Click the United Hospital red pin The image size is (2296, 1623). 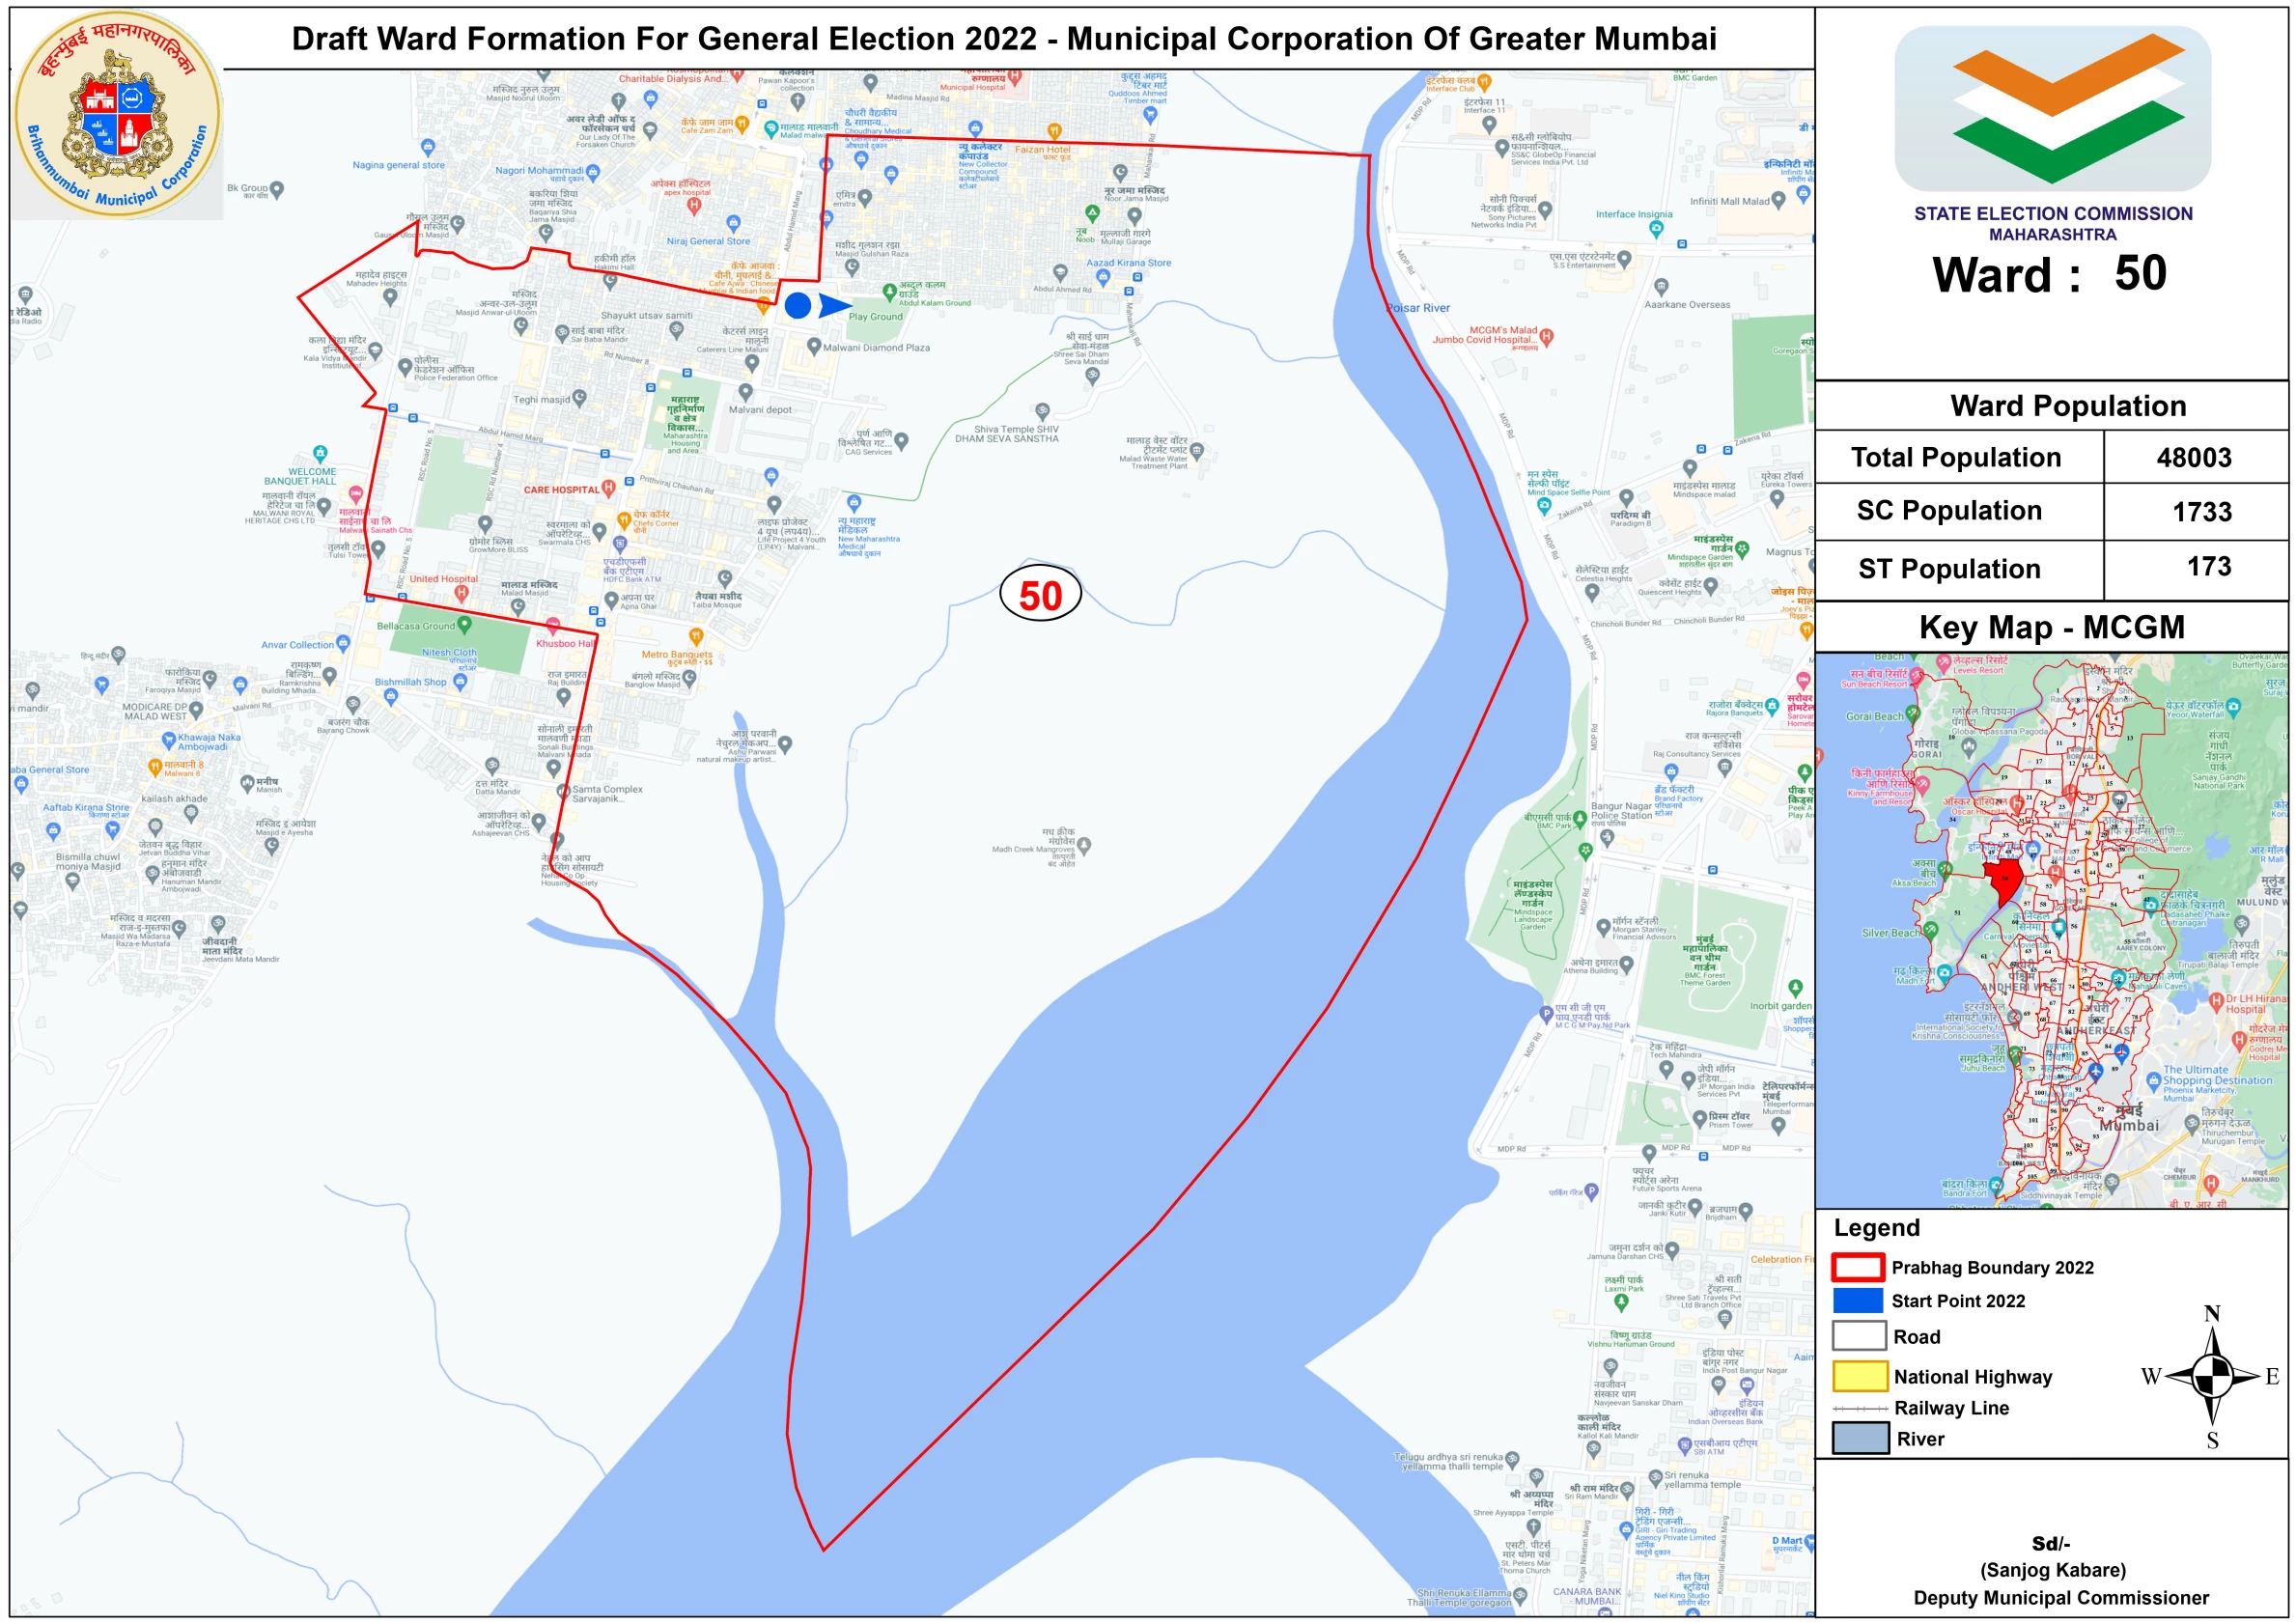pyautogui.click(x=461, y=592)
